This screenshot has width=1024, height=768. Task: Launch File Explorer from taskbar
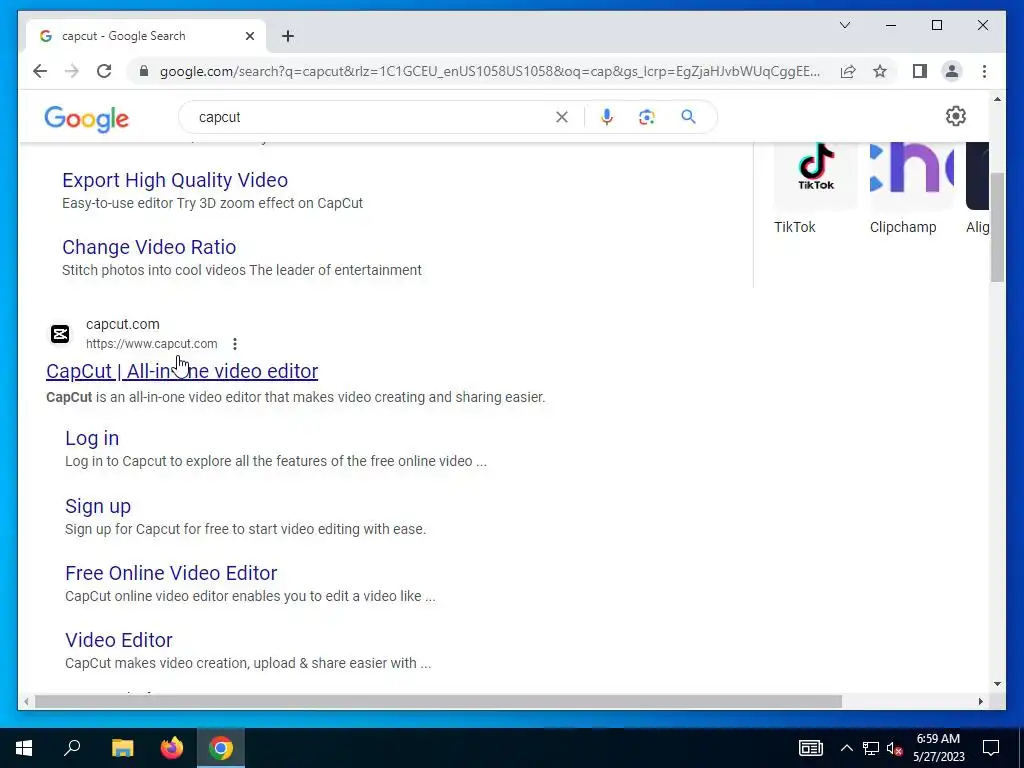pyautogui.click(x=122, y=748)
